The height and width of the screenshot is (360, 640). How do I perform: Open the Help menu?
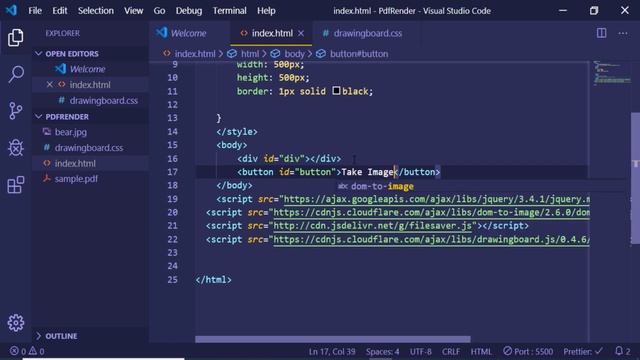point(266,11)
